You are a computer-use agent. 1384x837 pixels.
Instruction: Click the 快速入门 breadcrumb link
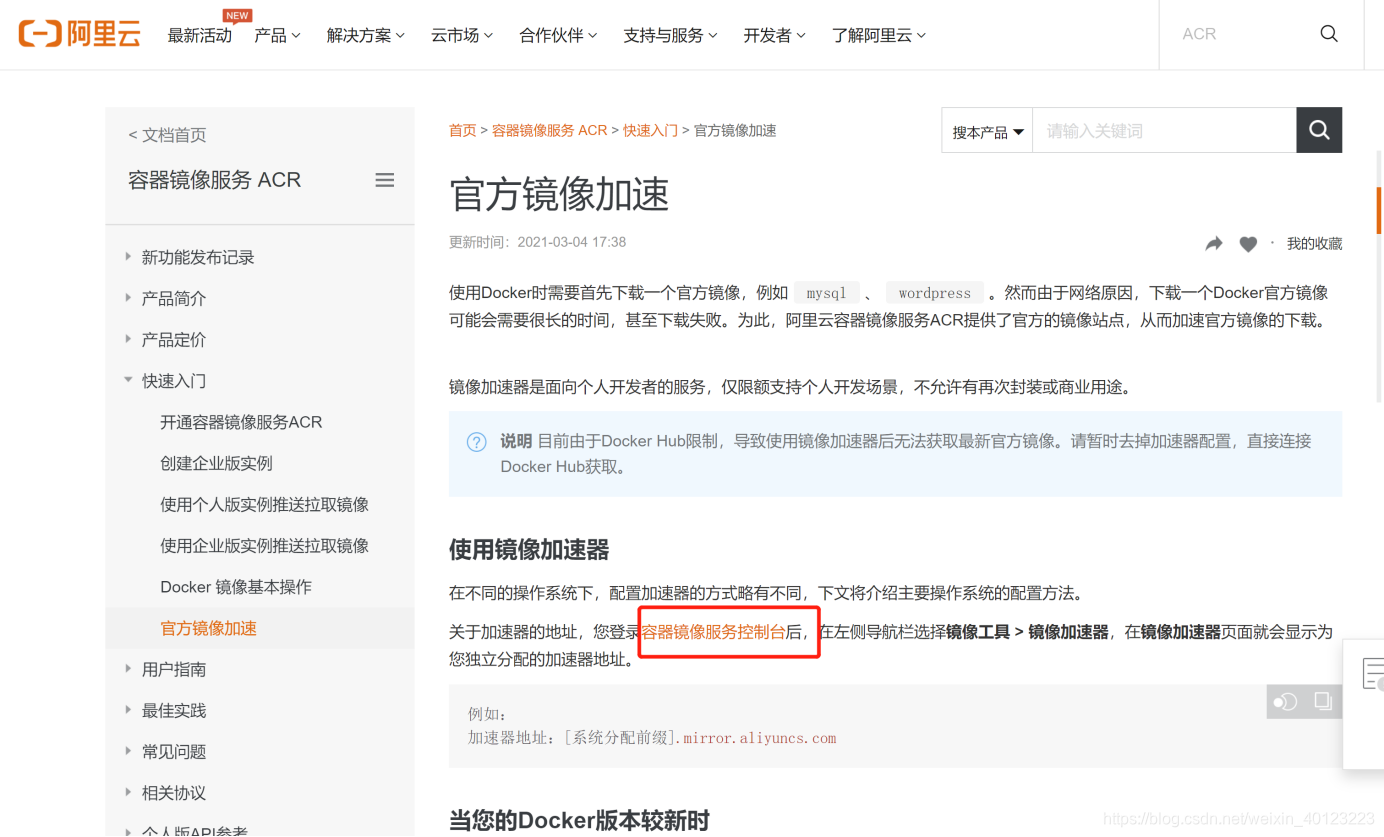[650, 130]
